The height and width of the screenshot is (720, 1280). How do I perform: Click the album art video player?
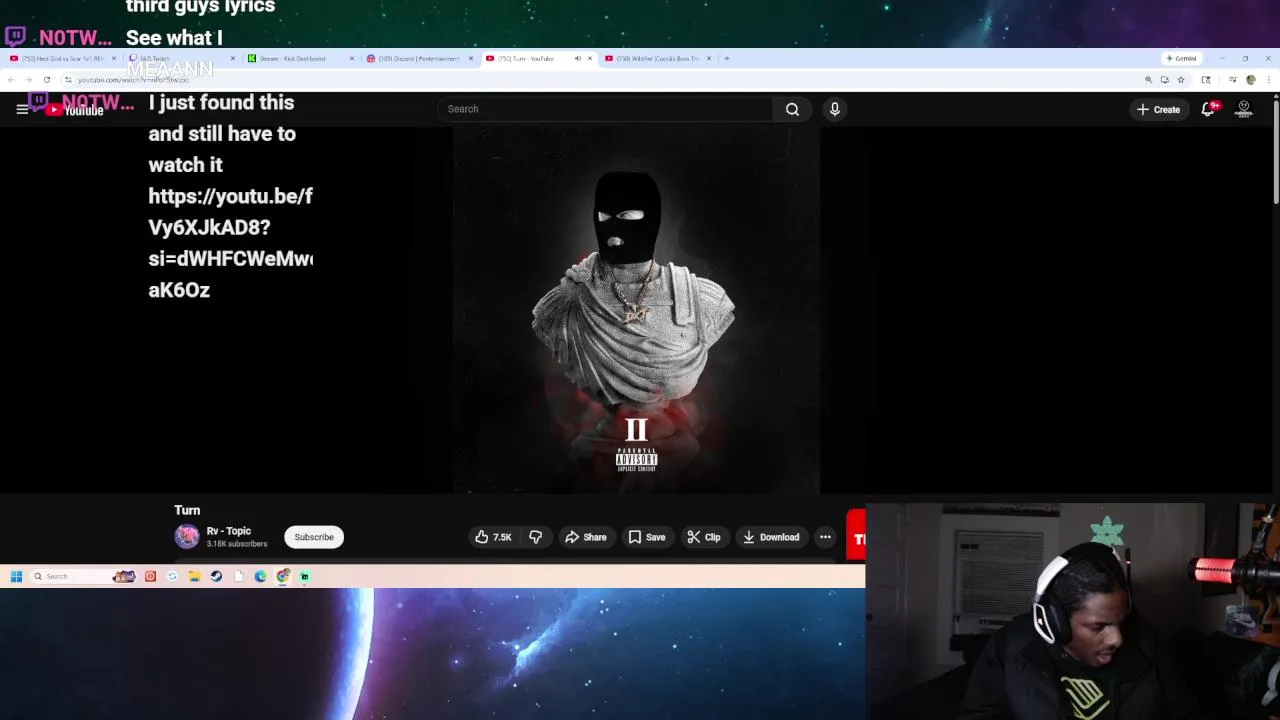636,310
